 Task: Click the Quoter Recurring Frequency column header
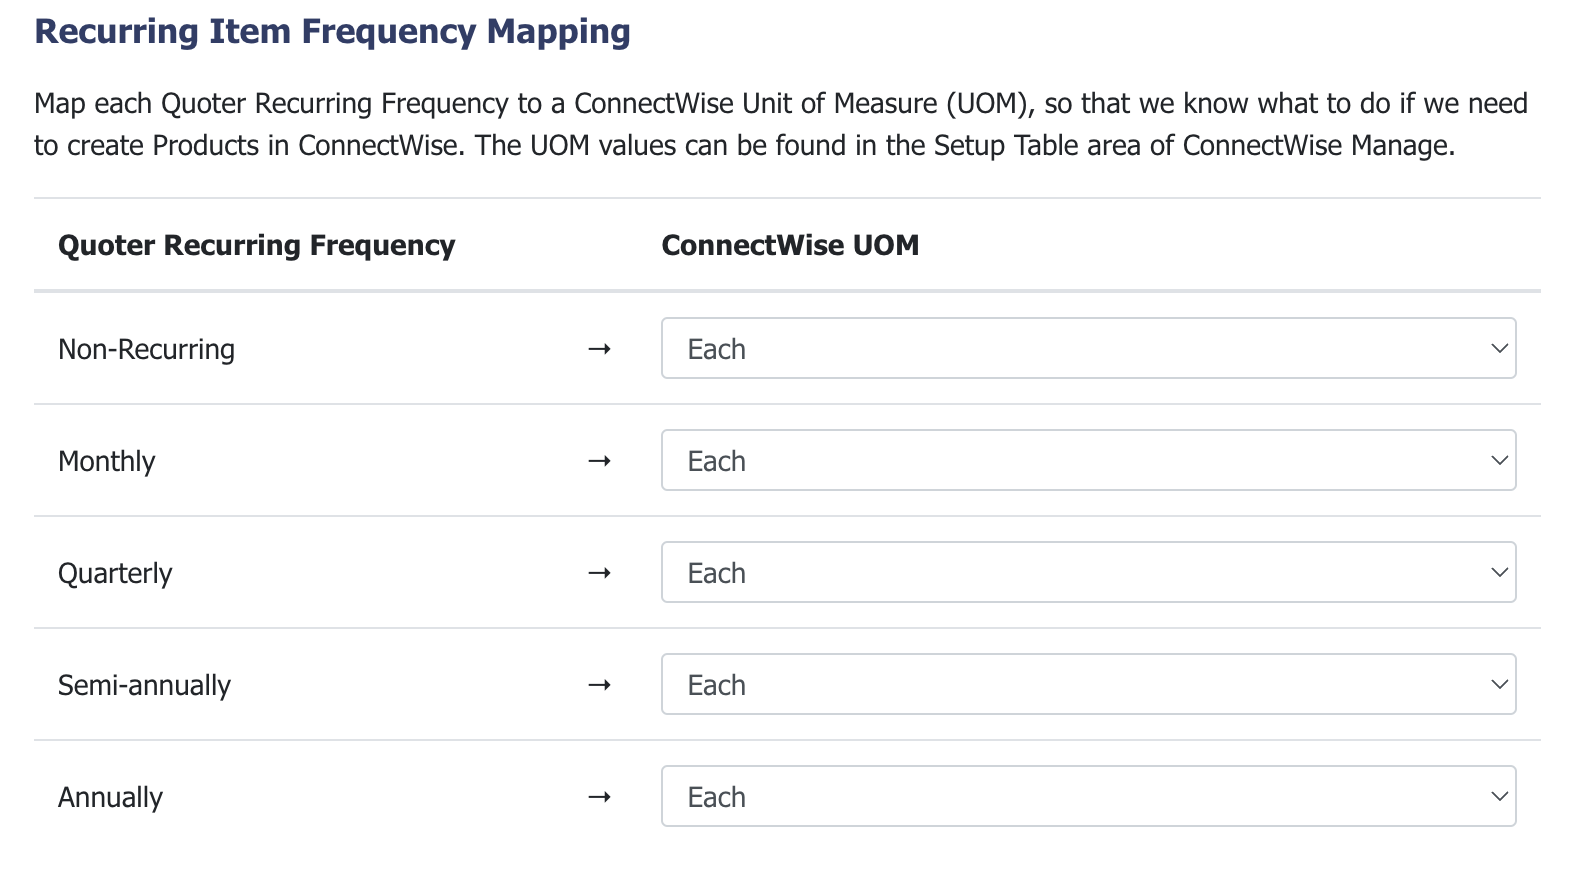tap(256, 246)
